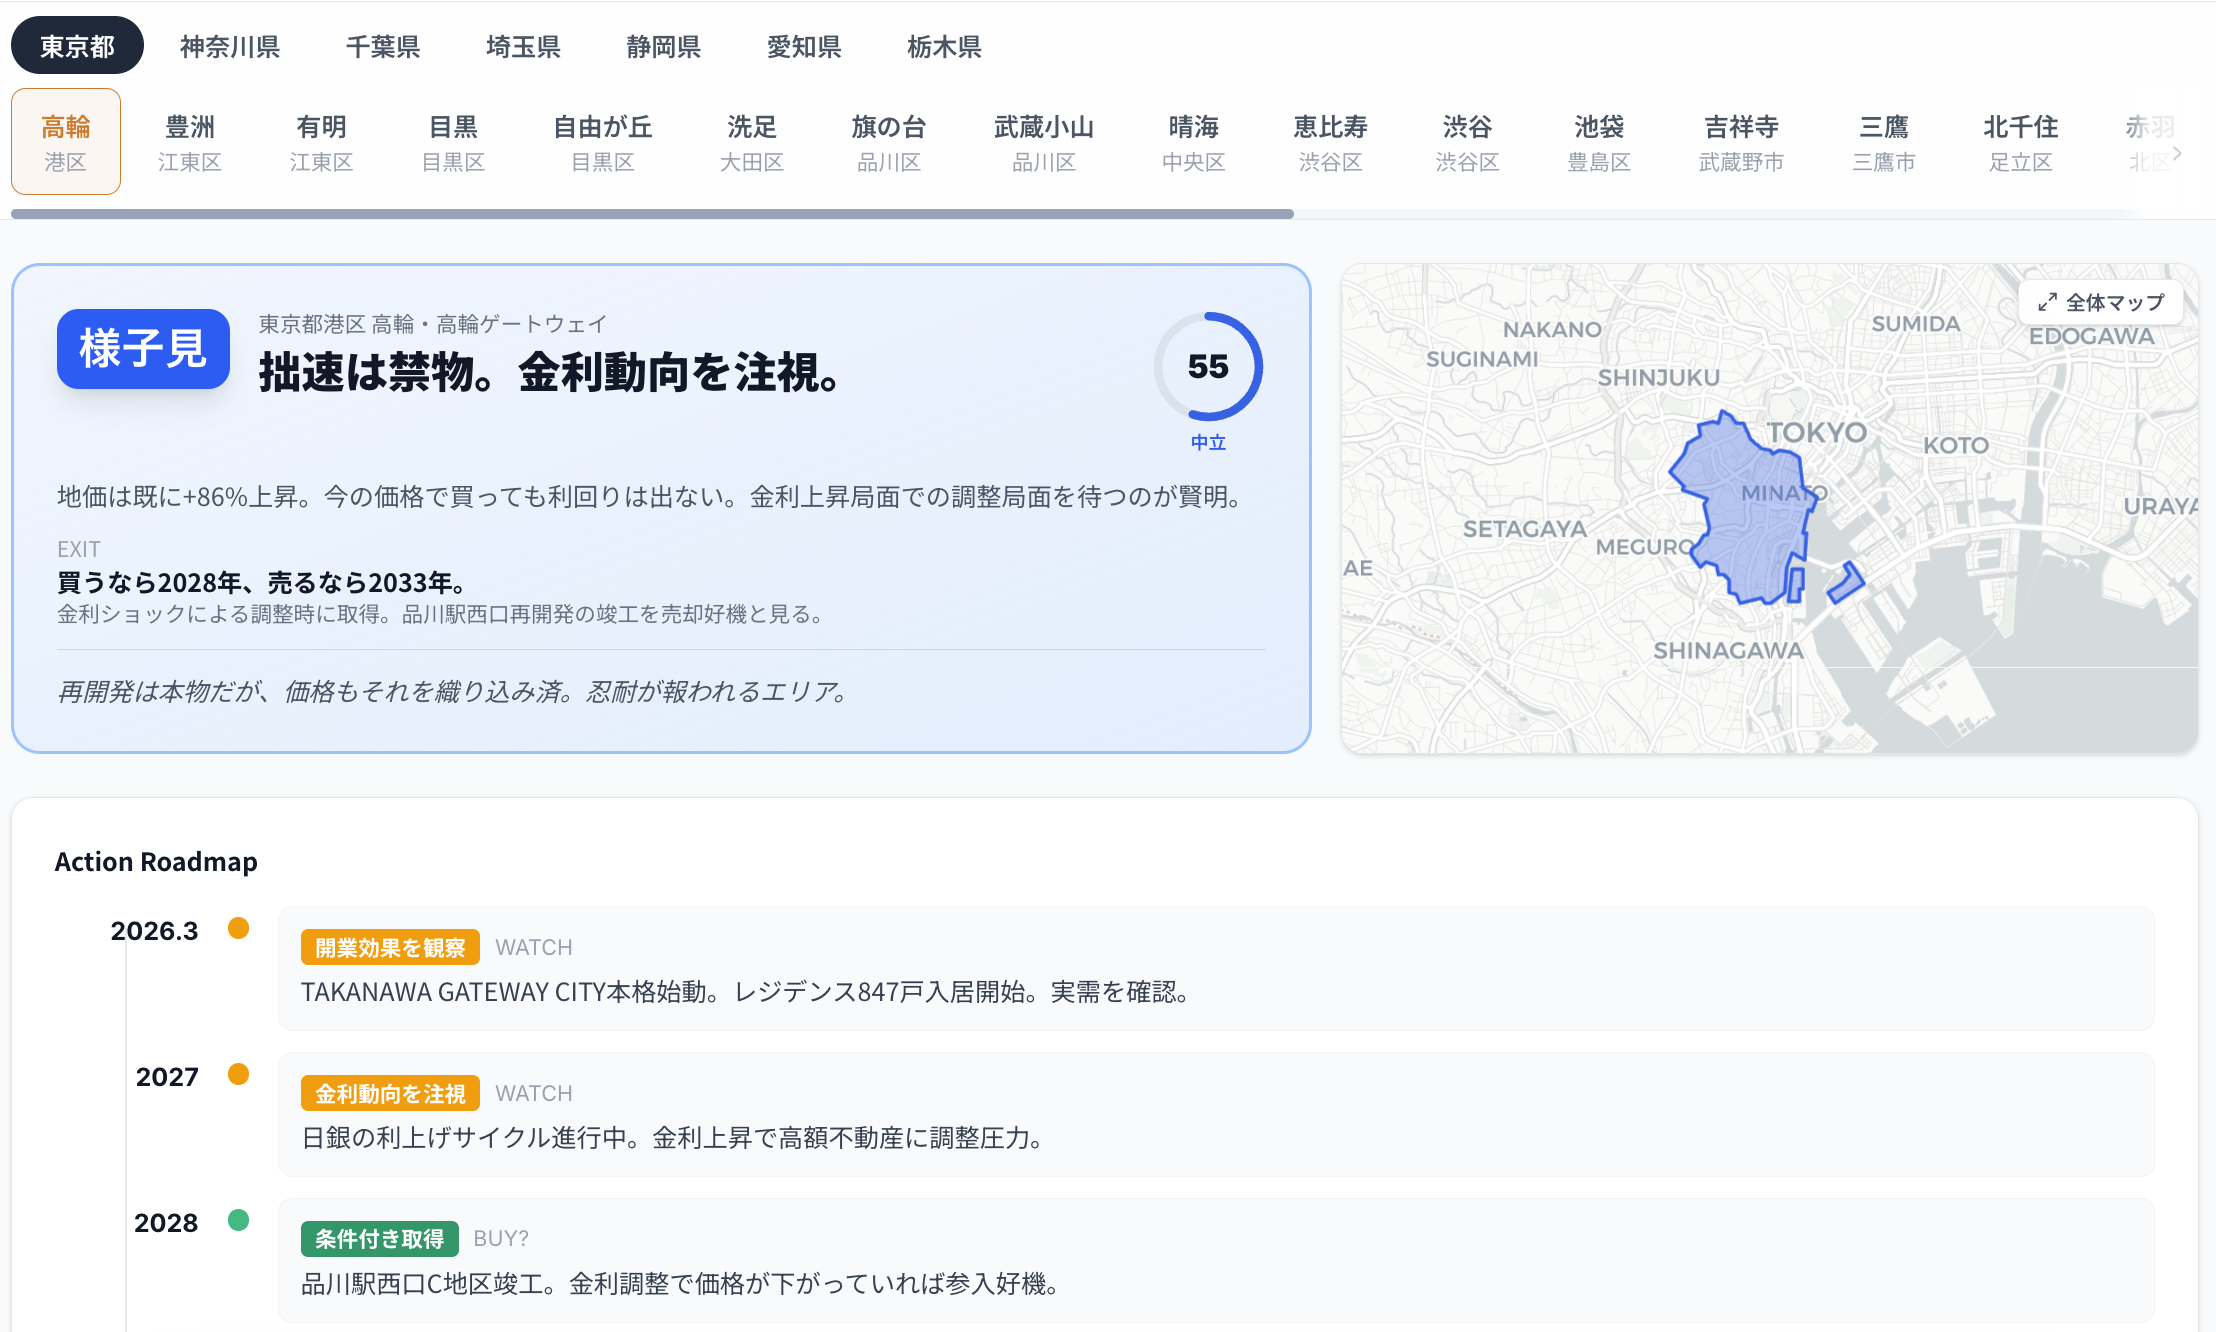This screenshot has height=1332, width=2216.
Task: Switch to 千葉県 prefecture tab
Action: pyautogui.click(x=383, y=47)
